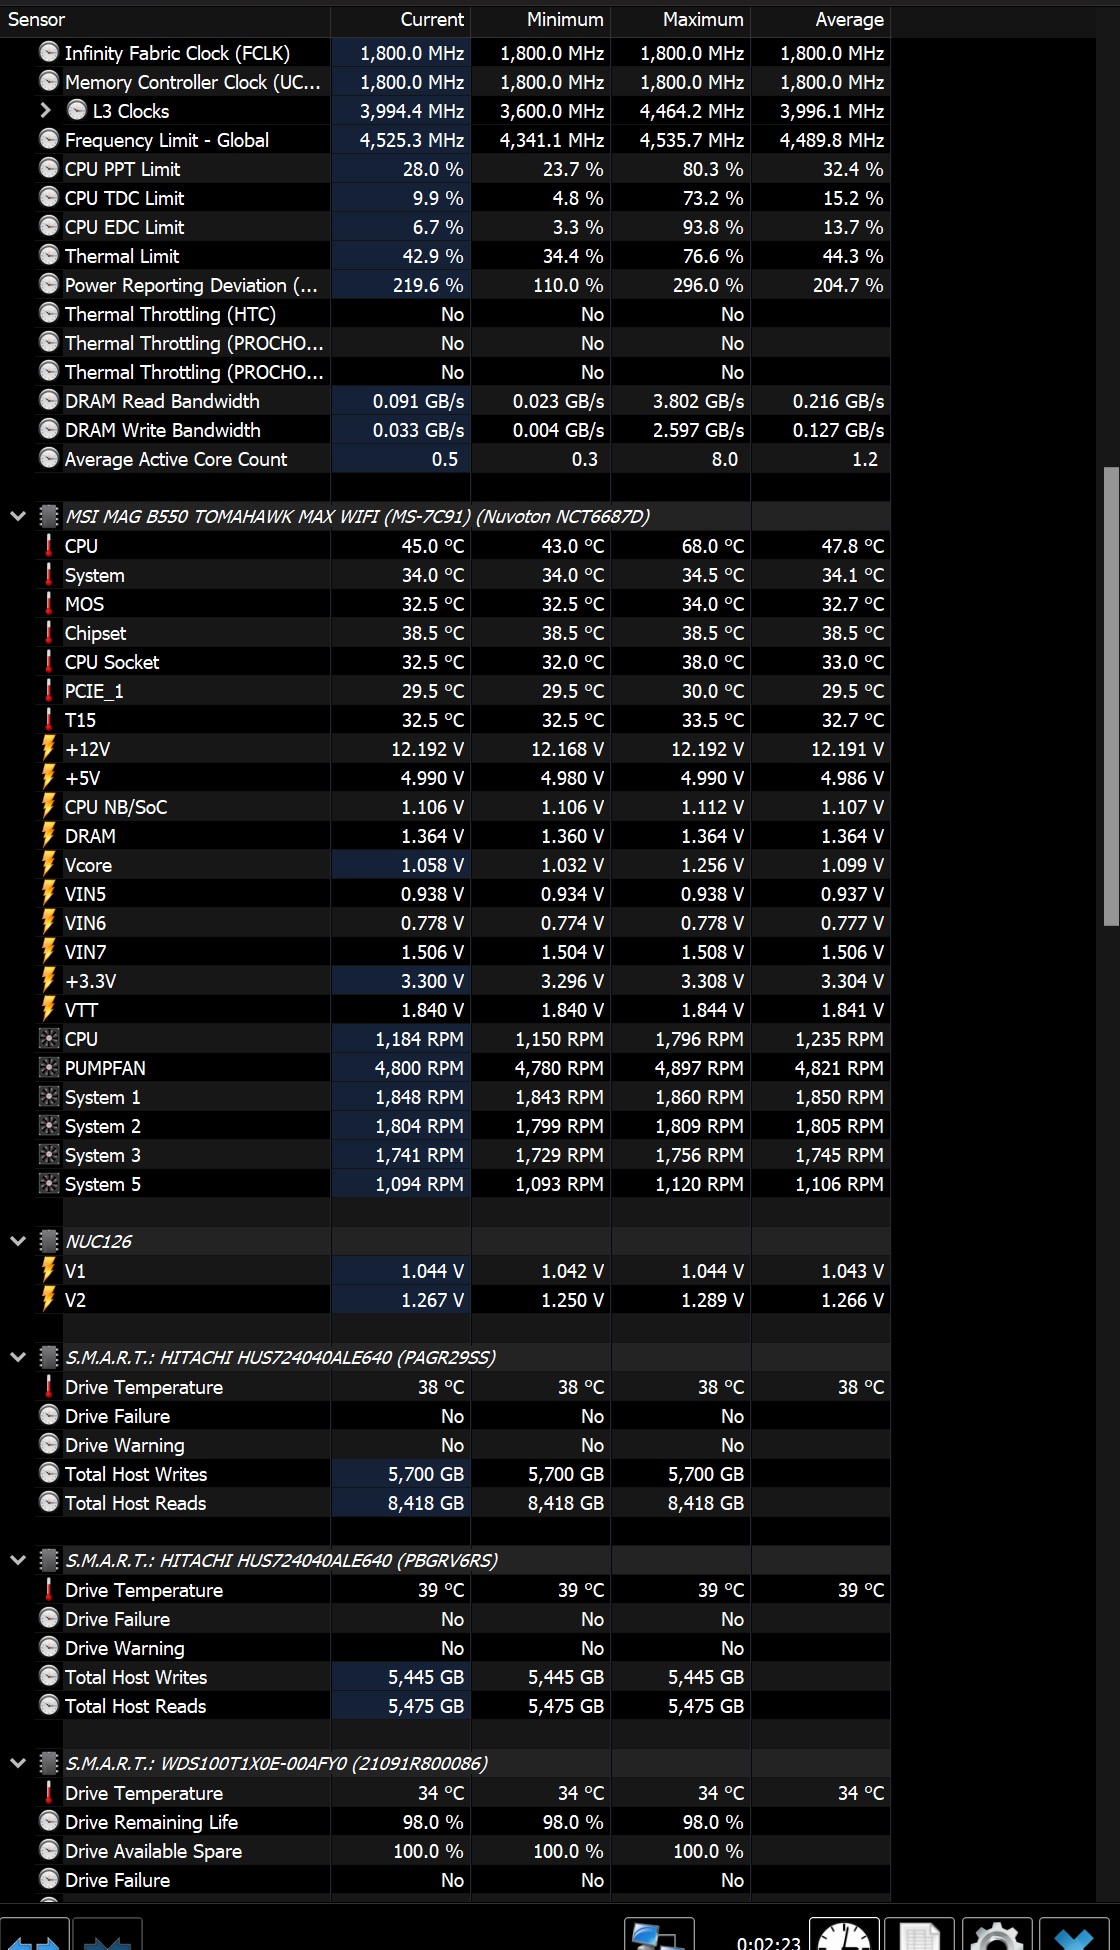
Task: Click the collapse arrows button at bottom left
Action: click(107, 1934)
